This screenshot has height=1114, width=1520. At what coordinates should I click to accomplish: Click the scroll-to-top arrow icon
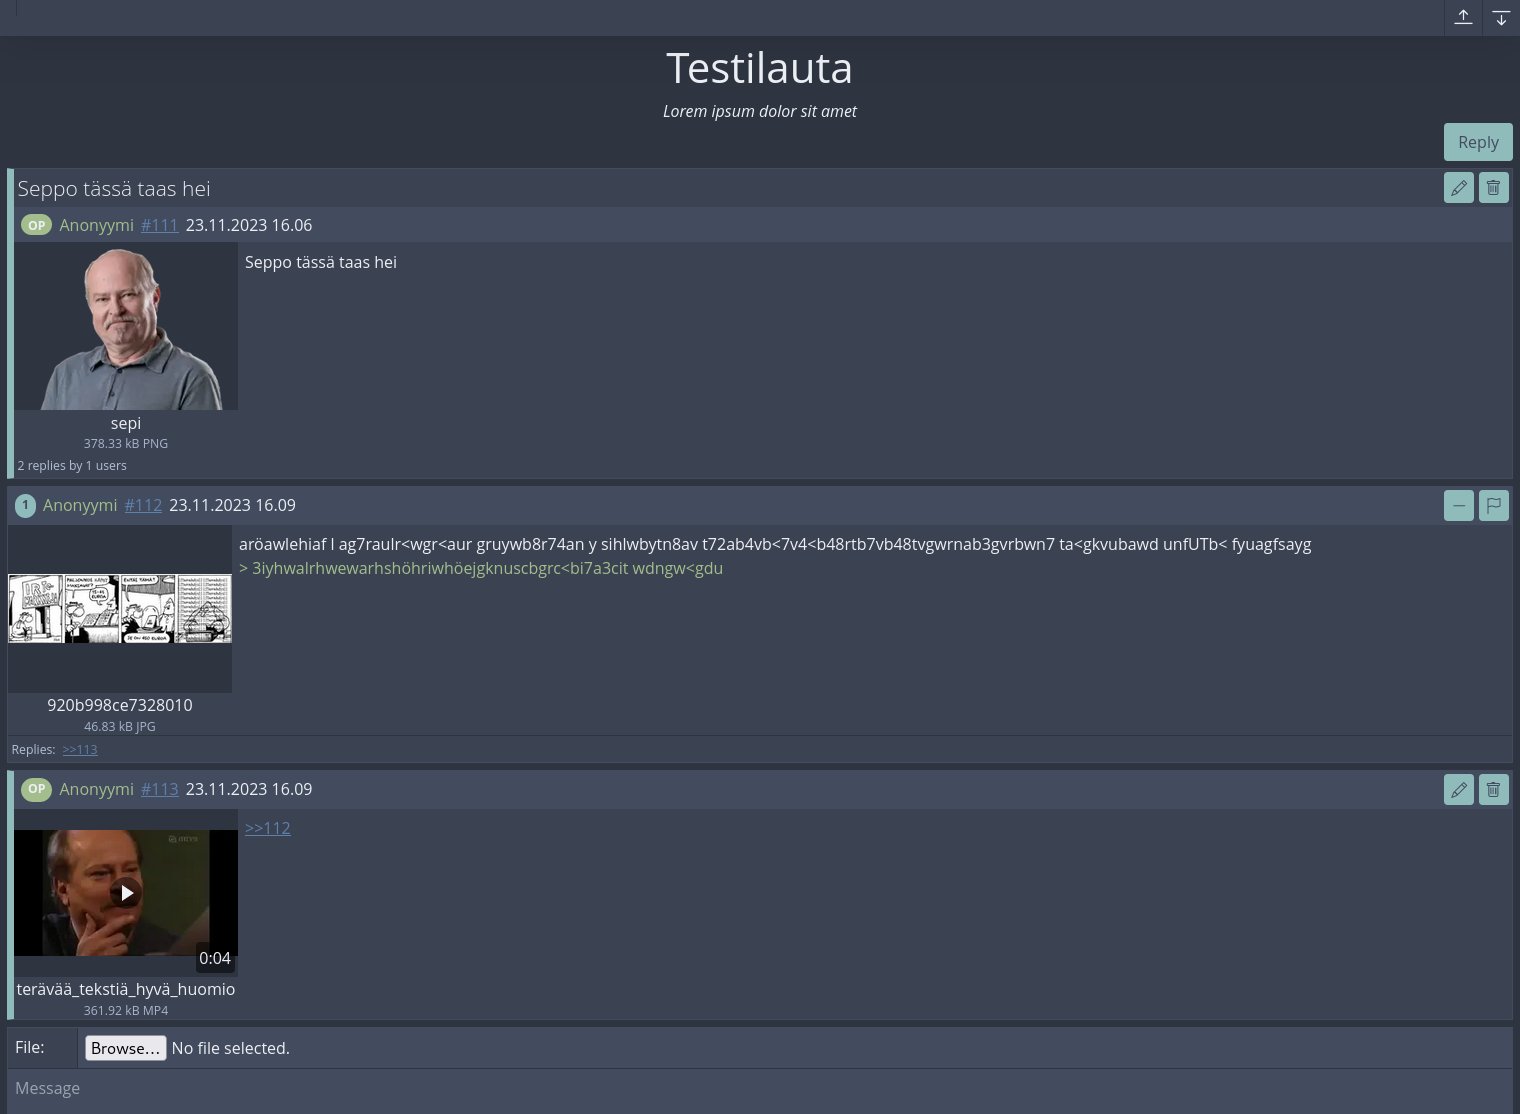click(1463, 17)
